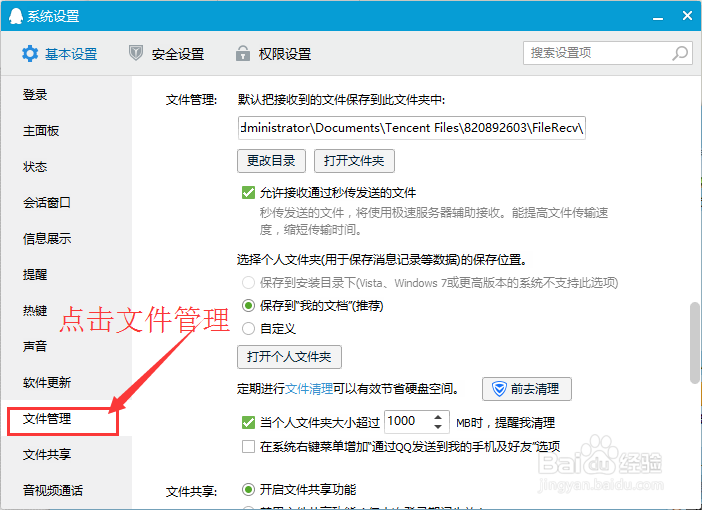
Task: Click the gear icon of 基本设置
Action: click(30, 54)
